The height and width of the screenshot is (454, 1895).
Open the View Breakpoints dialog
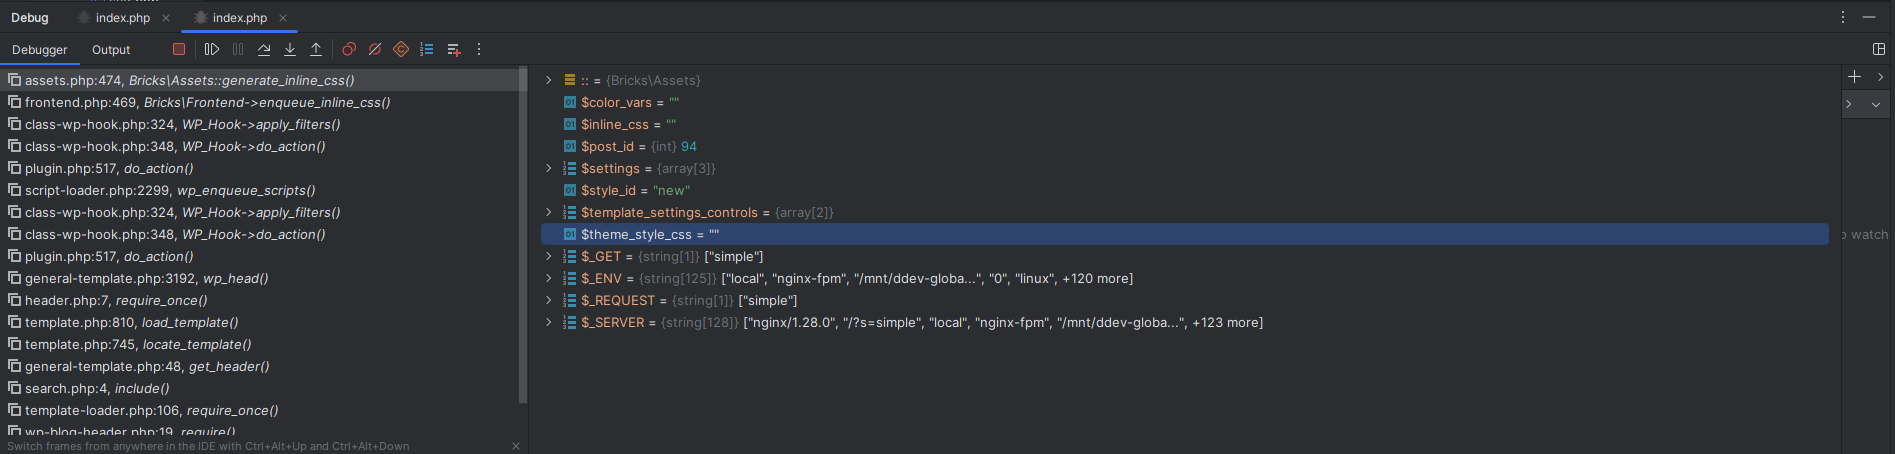(349, 49)
